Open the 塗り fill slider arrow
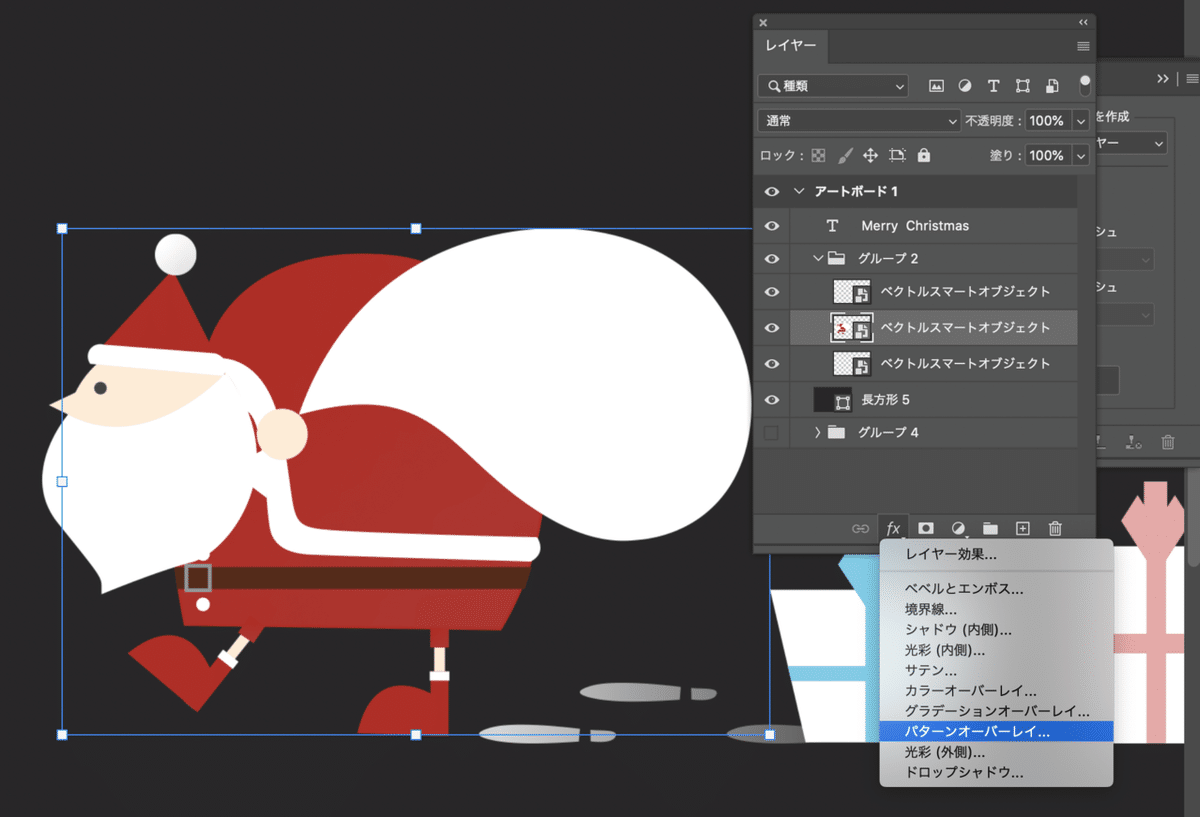The height and width of the screenshot is (817, 1200). click(1080, 155)
